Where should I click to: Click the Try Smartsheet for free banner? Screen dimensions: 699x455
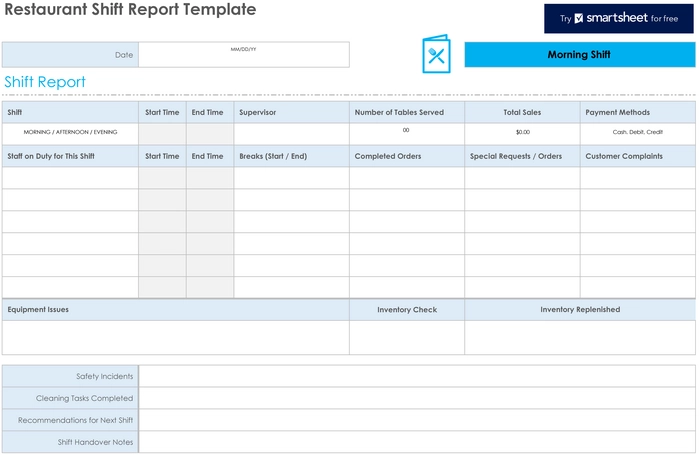618,18
